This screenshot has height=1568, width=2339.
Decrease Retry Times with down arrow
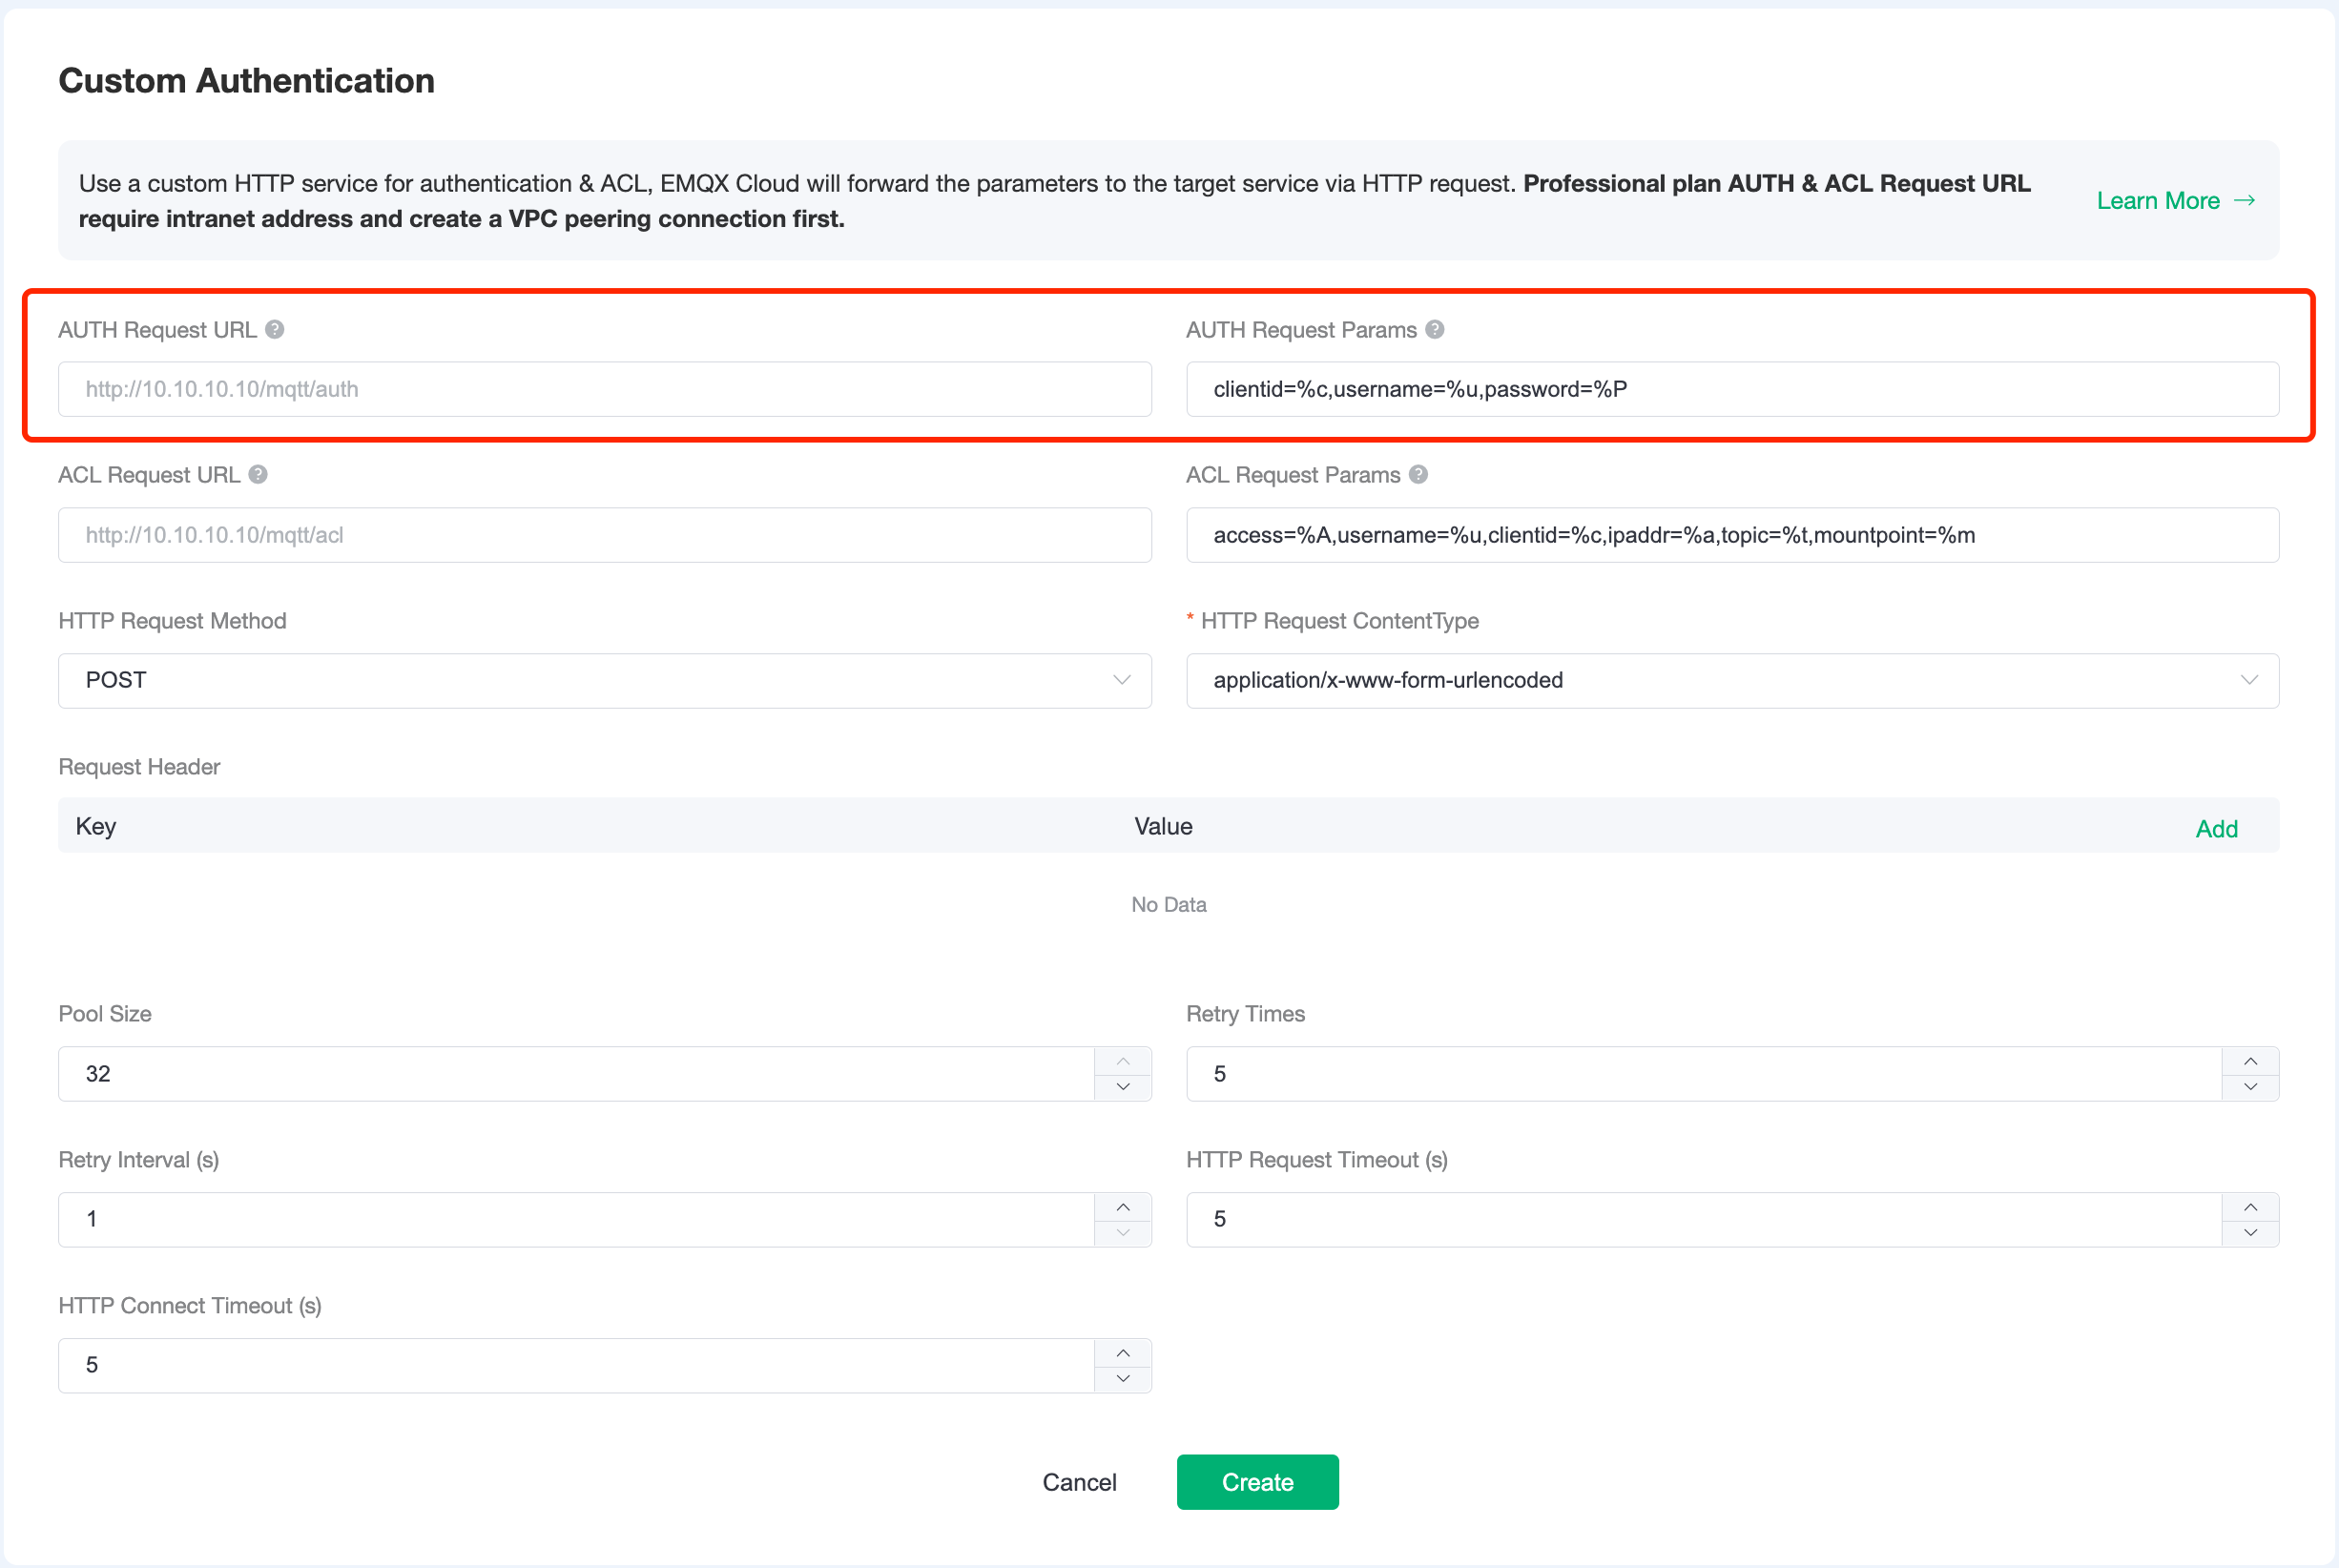coord(2250,1087)
